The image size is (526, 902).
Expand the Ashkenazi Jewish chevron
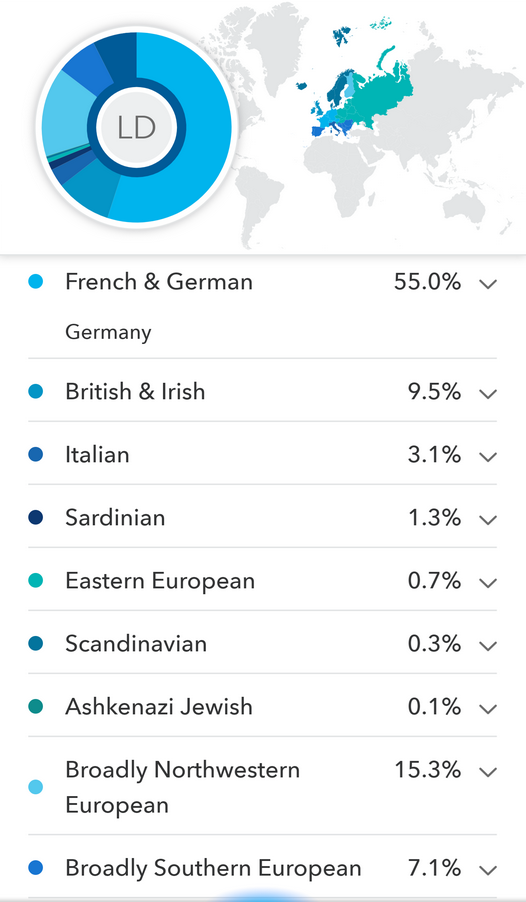click(487, 709)
